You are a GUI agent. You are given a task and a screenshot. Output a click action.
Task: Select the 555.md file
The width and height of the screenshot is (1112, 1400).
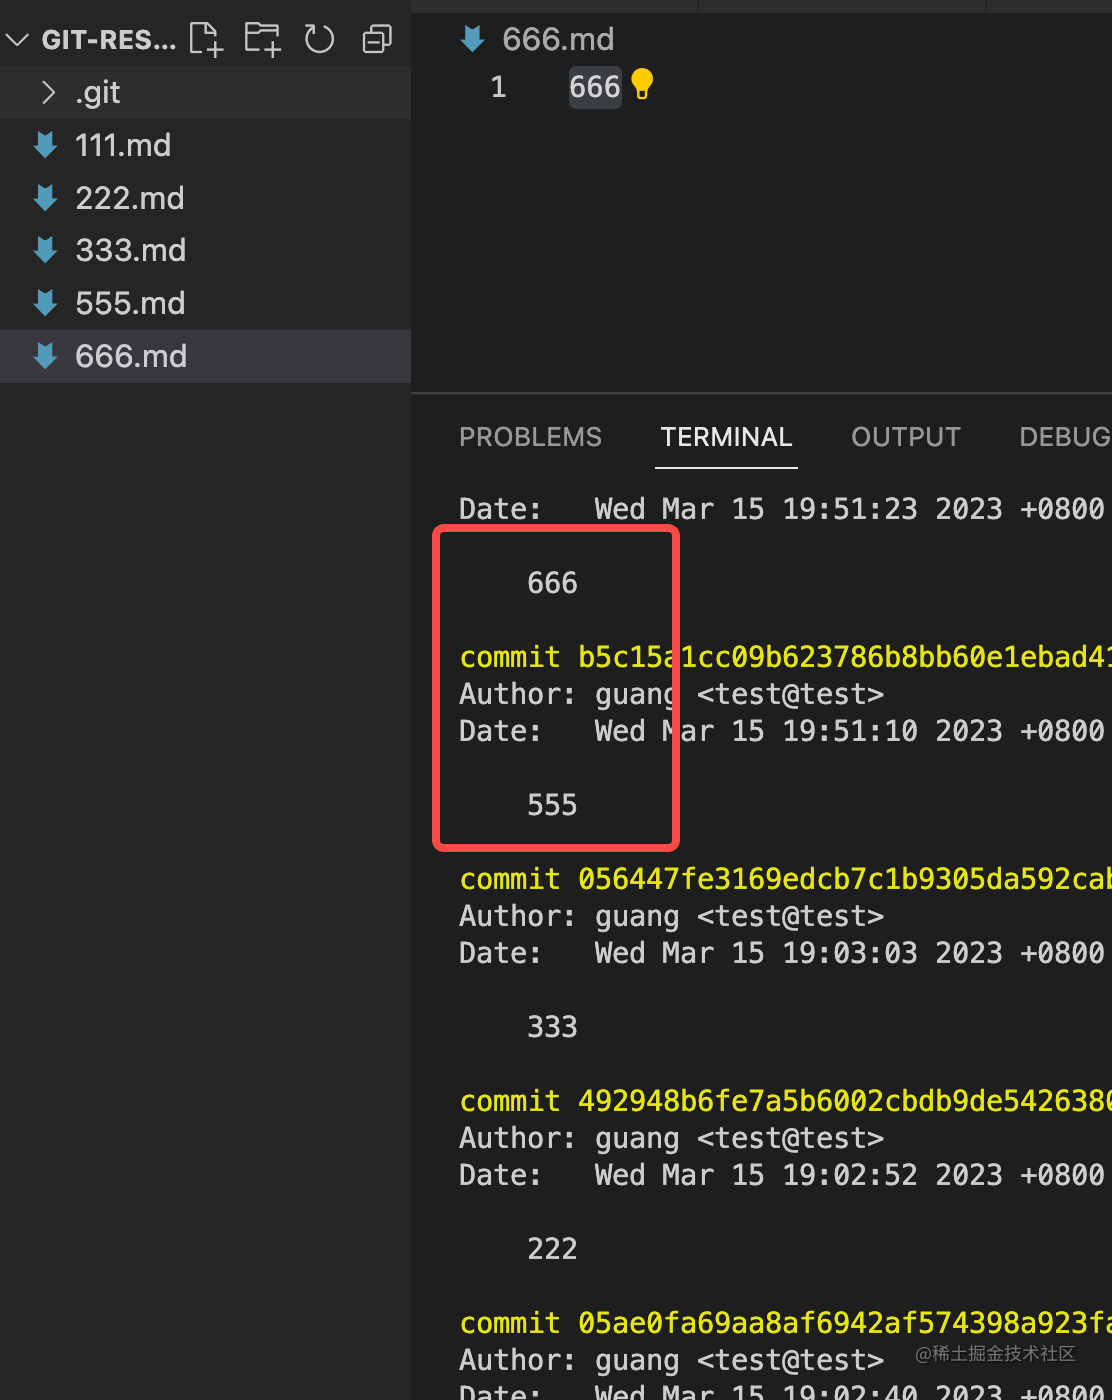pos(130,302)
